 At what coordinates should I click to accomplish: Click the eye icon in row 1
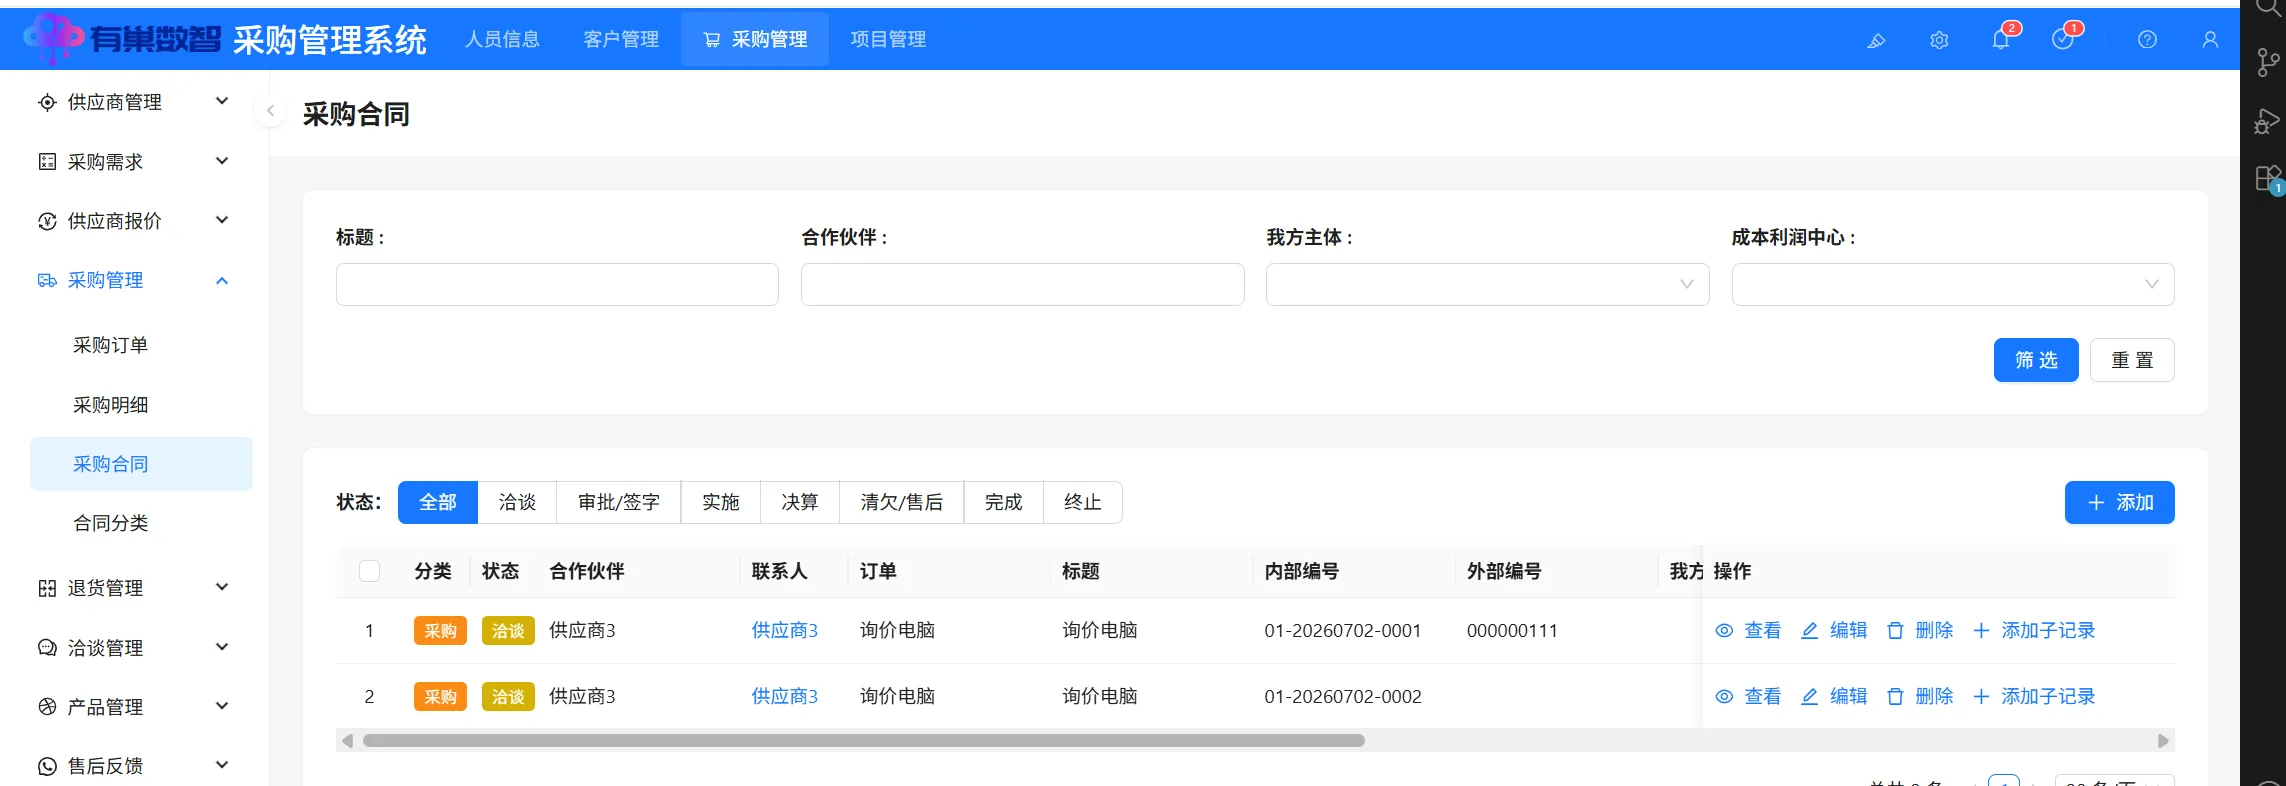[x=1724, y=631]
